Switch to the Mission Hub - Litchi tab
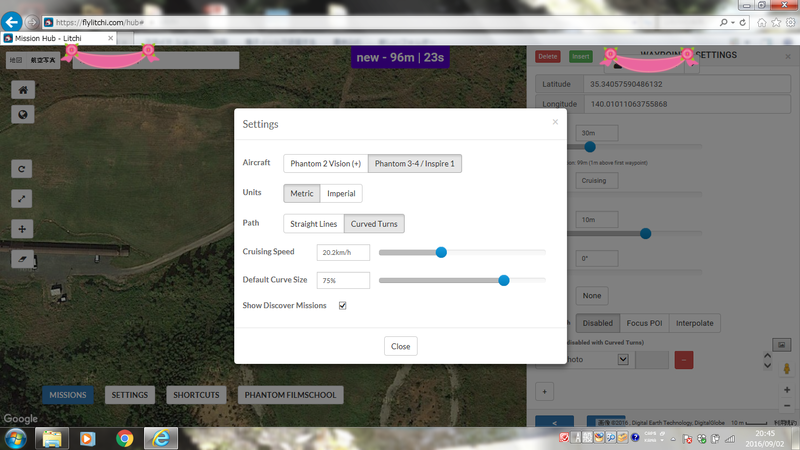This screenshot has height=450, width=800. coord(59,38)
